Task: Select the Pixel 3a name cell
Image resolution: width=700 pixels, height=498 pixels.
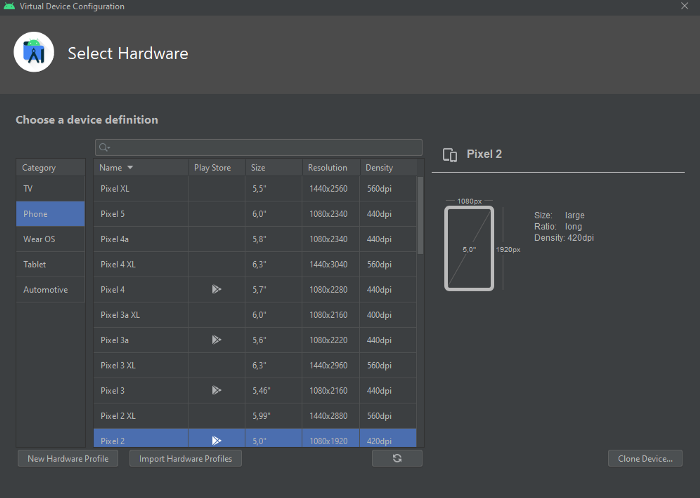Action: coord(141,340)
